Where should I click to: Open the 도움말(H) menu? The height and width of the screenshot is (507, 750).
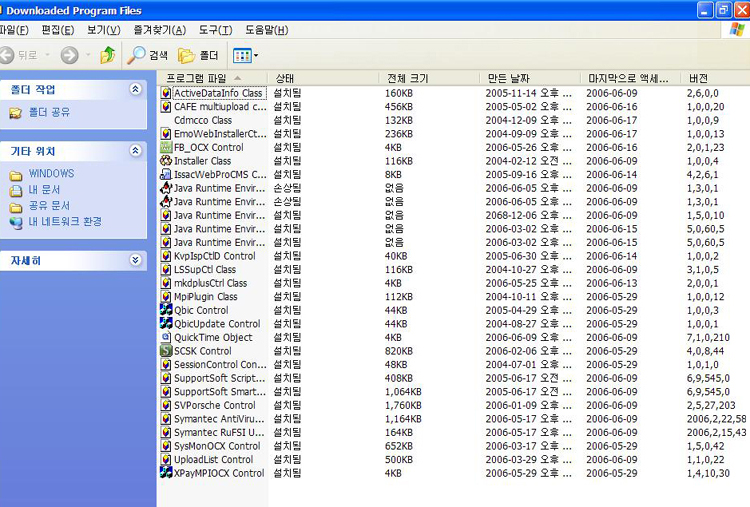266,30
